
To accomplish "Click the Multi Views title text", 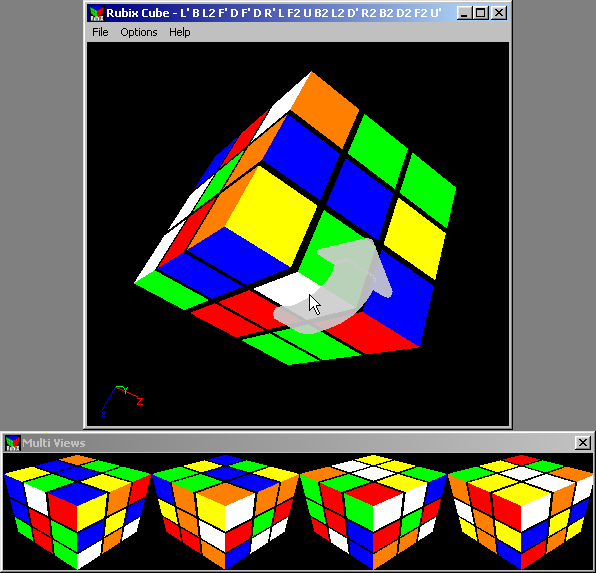I will coord(54,443).
